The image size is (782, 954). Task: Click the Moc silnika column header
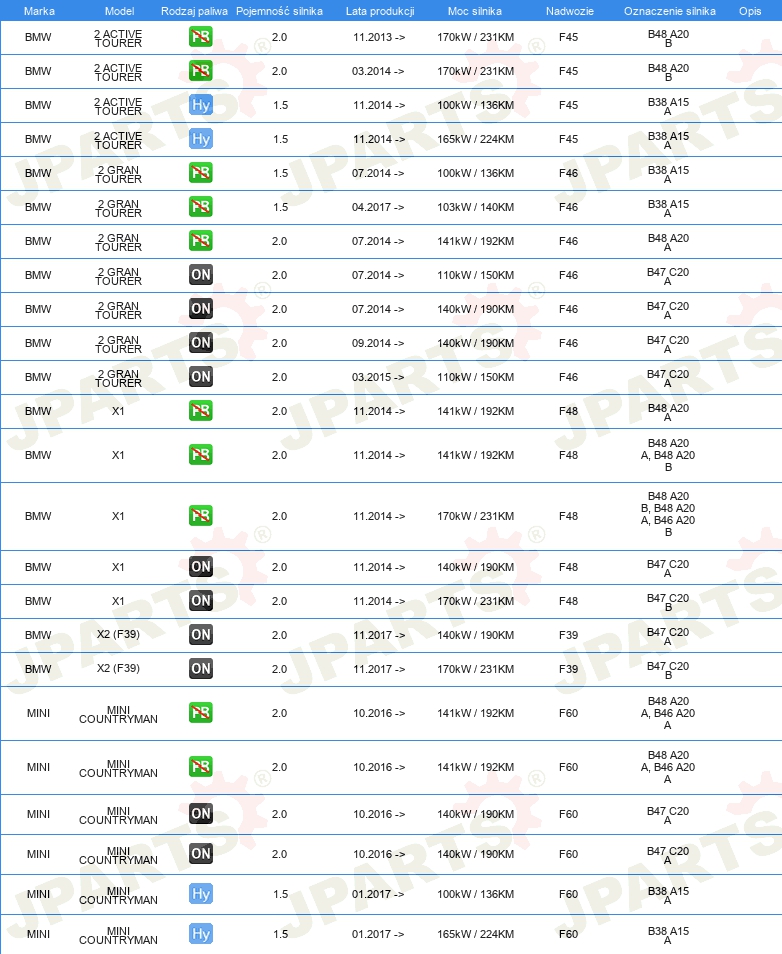(475, 11)
